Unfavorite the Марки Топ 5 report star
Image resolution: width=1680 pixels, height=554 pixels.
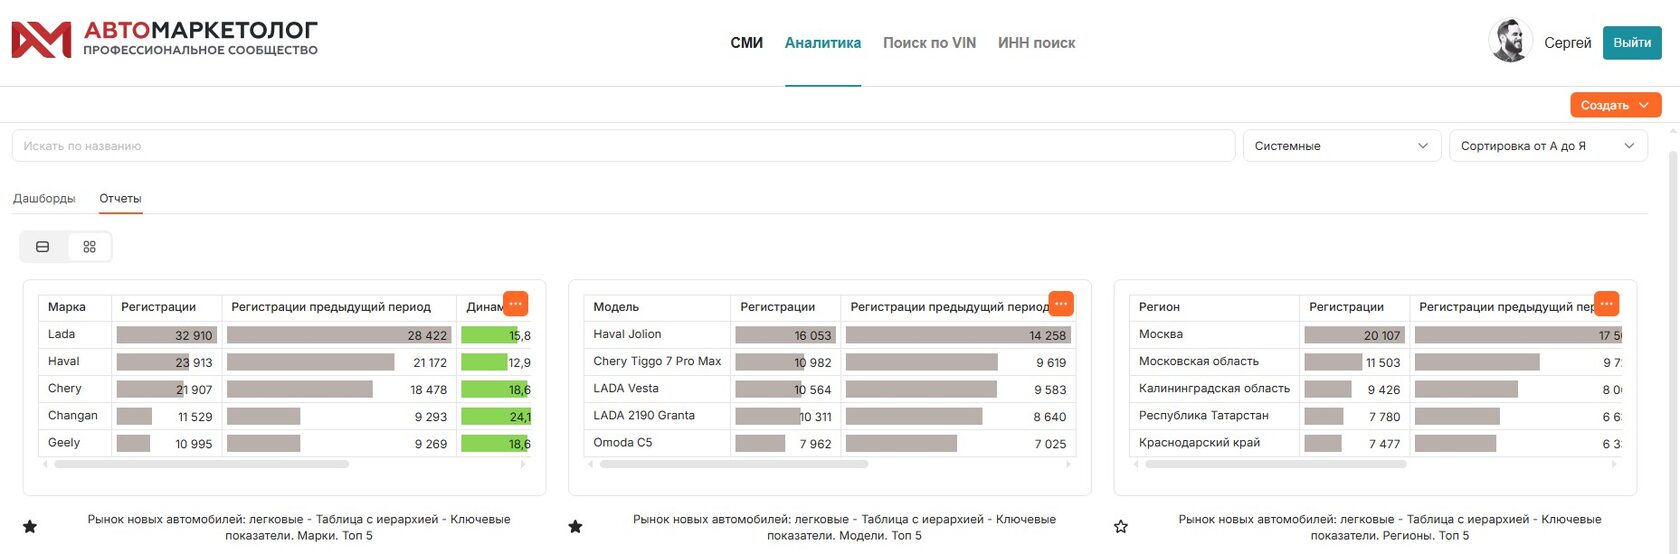click(30, 526)
